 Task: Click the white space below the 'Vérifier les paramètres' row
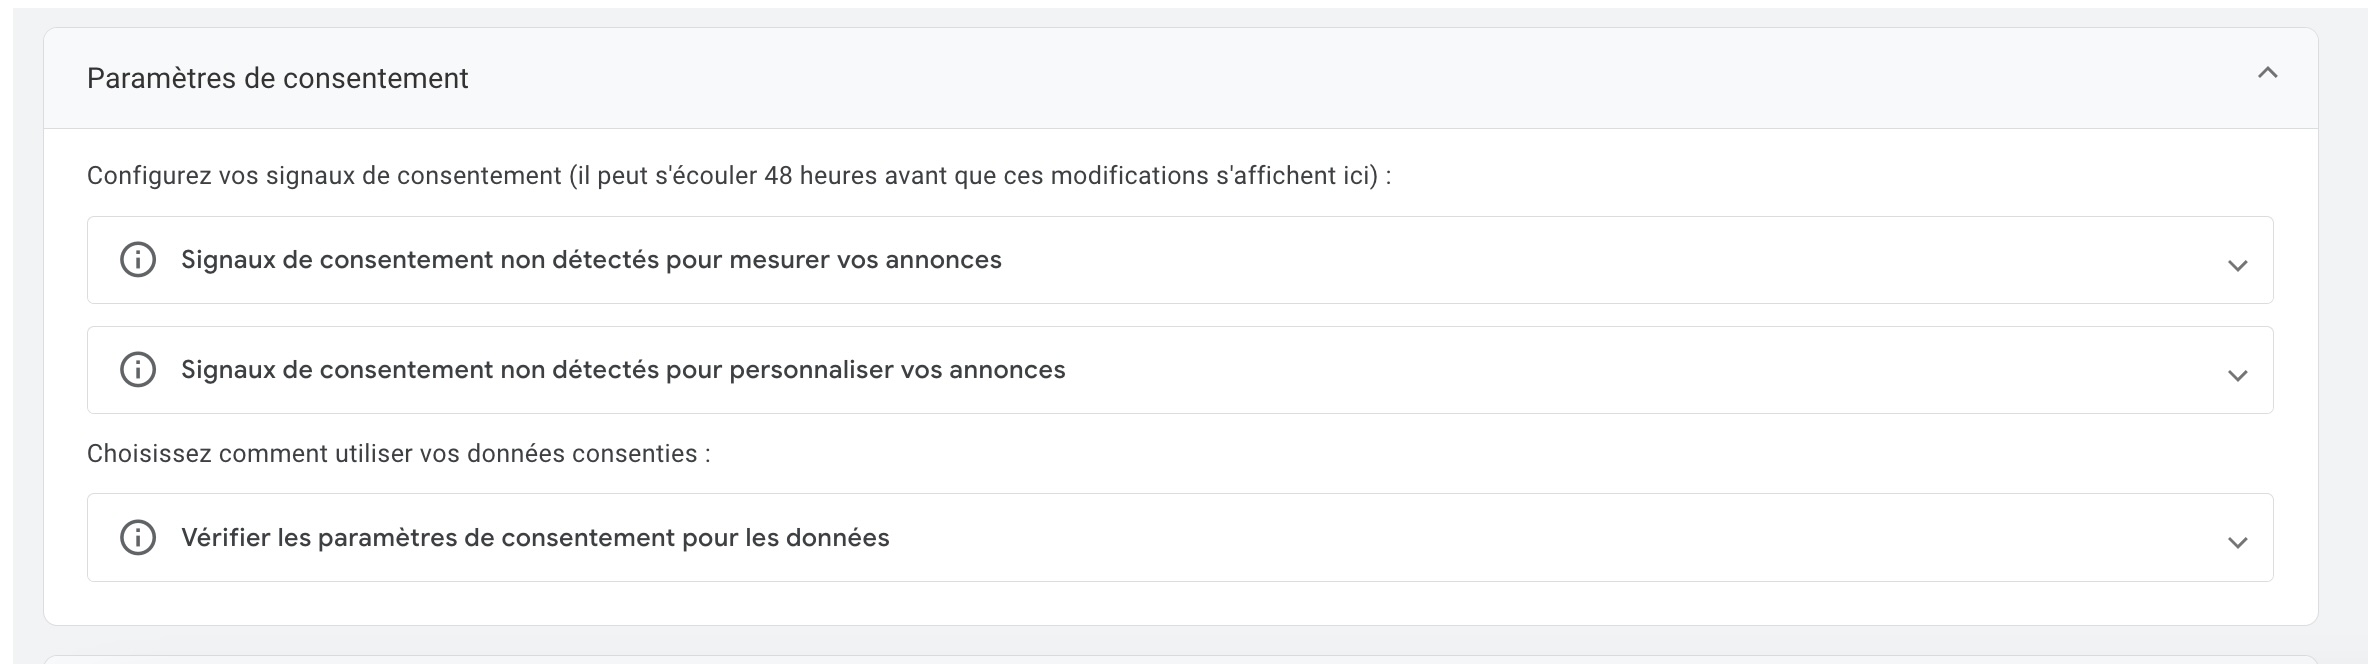click(1180, 603)
